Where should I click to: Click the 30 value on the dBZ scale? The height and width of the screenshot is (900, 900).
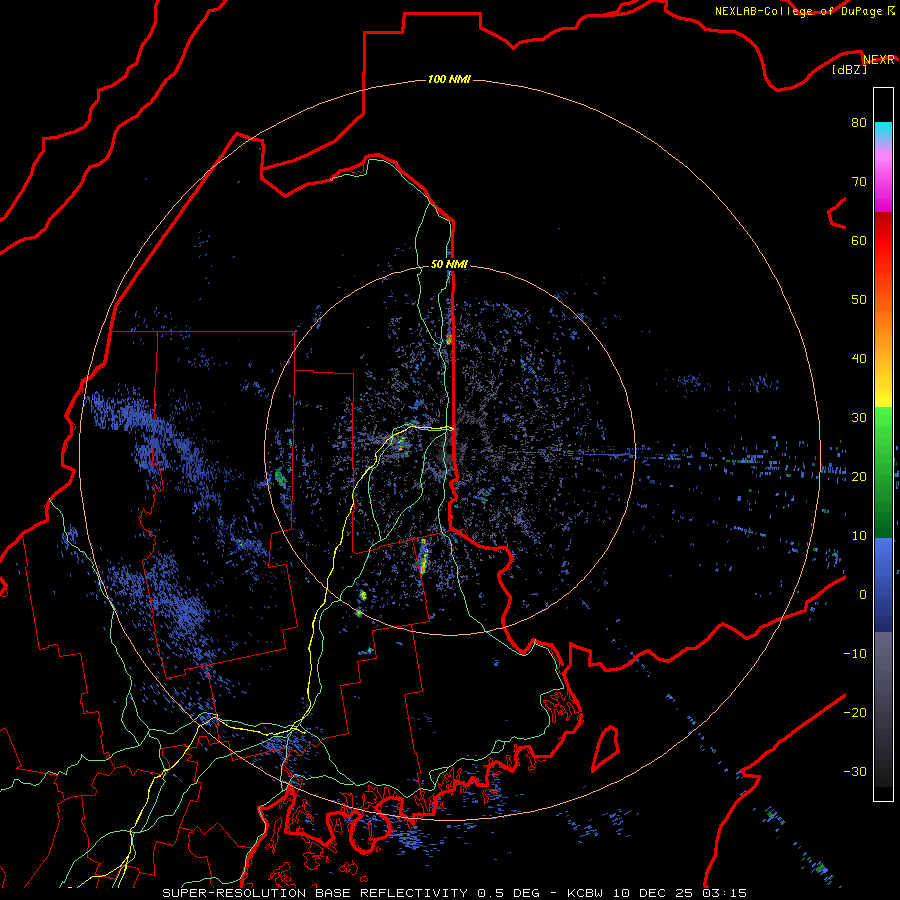coord(859,417)
